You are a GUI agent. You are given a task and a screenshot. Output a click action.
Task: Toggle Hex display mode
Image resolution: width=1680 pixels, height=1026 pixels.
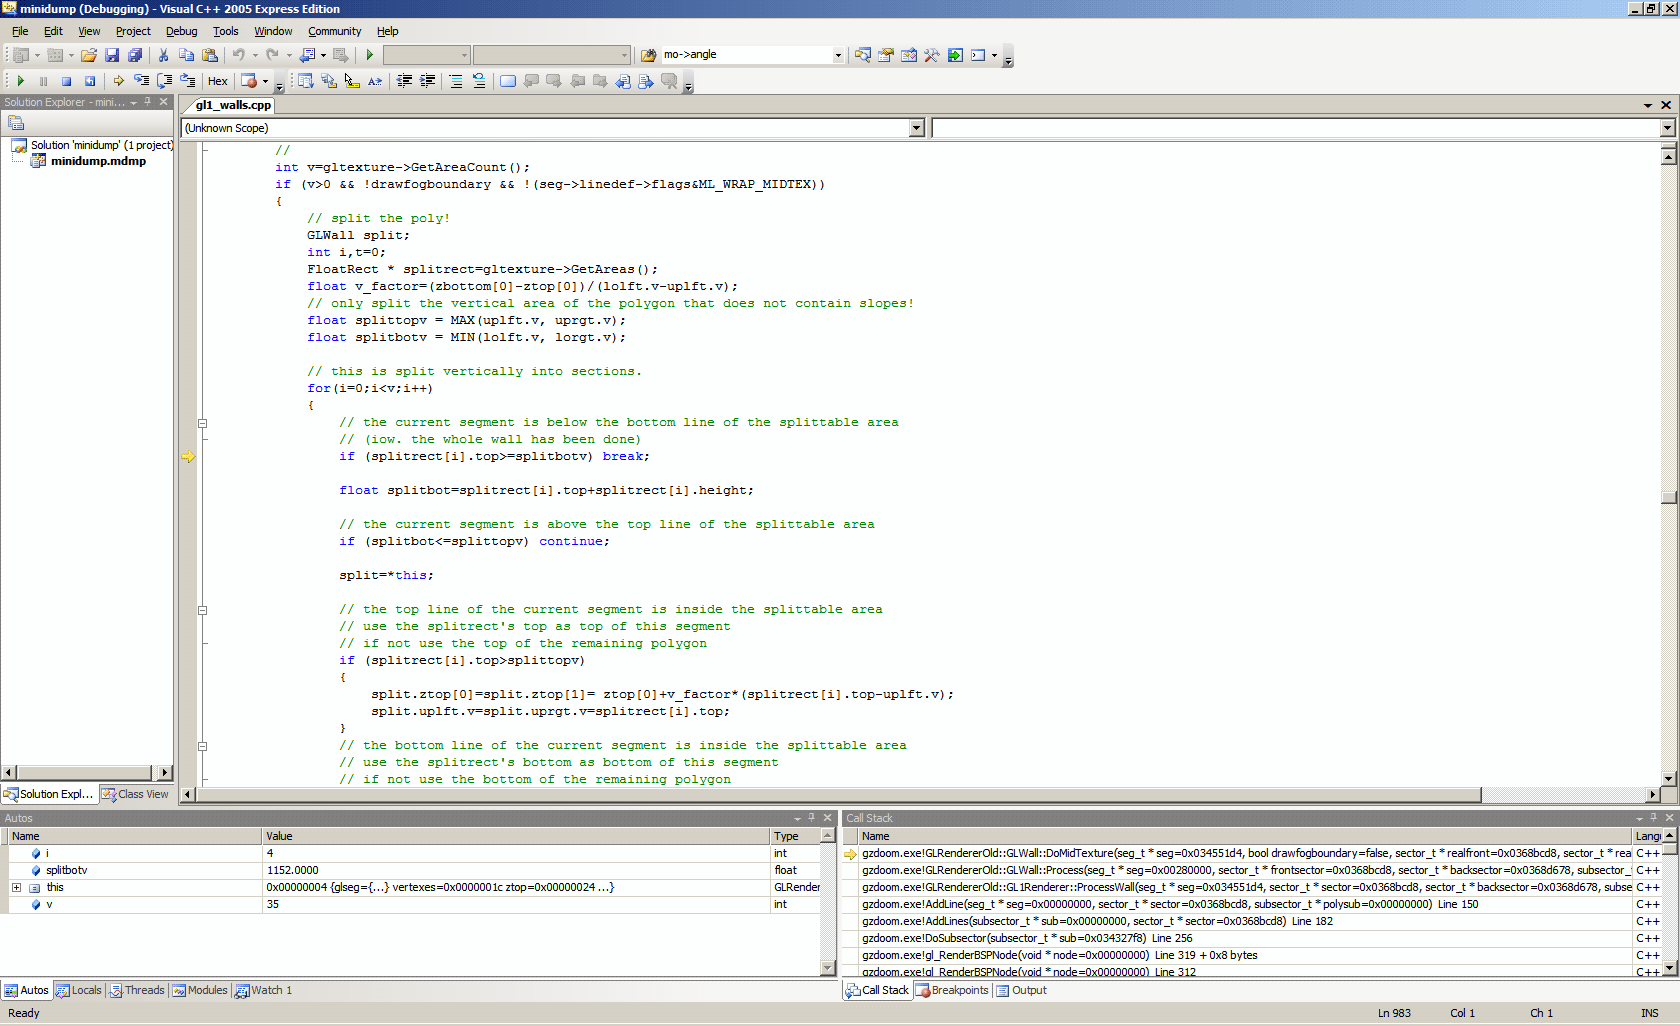(217, 81)
